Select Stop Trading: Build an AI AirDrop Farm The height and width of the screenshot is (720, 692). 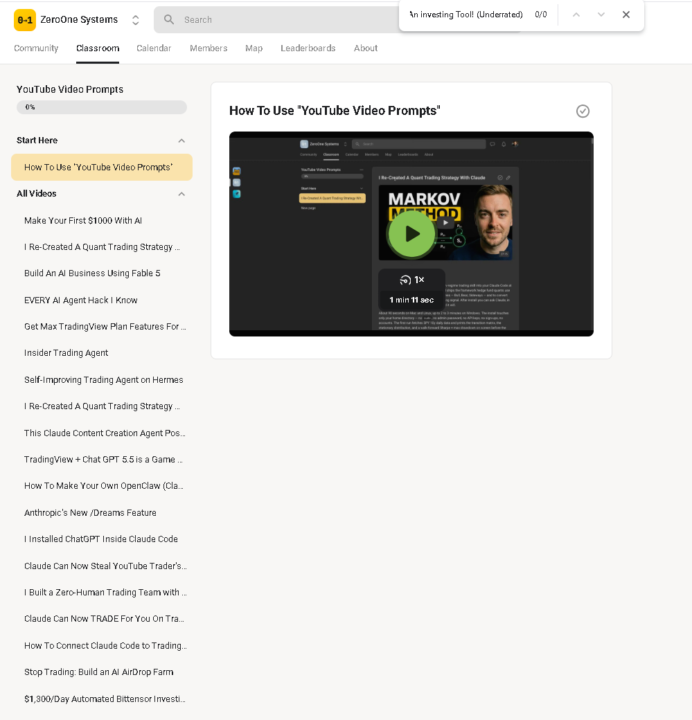101,672
